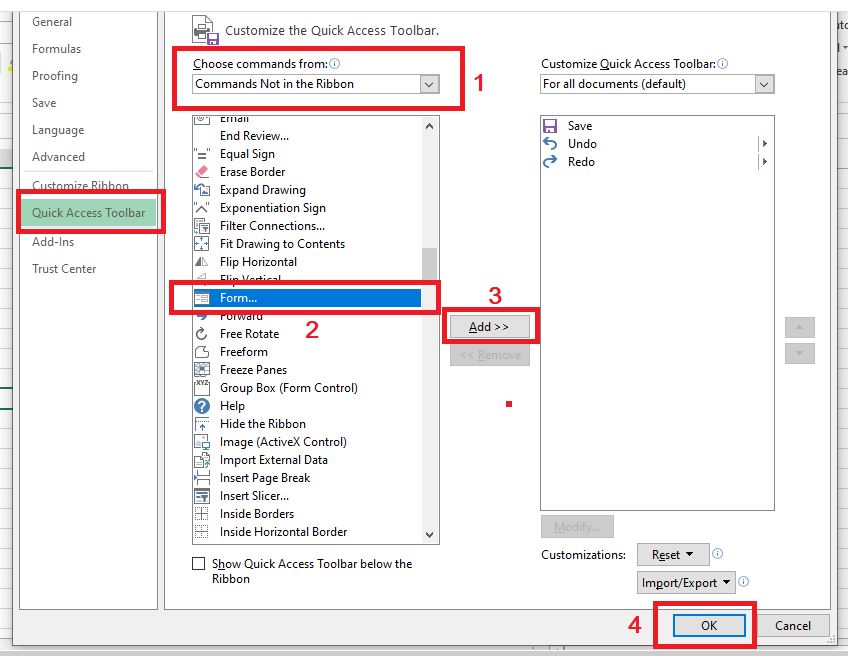Click the Undo arrow icon in toolbar list
The width and height of the screenshot is (848, 656).
pos(550,144)
